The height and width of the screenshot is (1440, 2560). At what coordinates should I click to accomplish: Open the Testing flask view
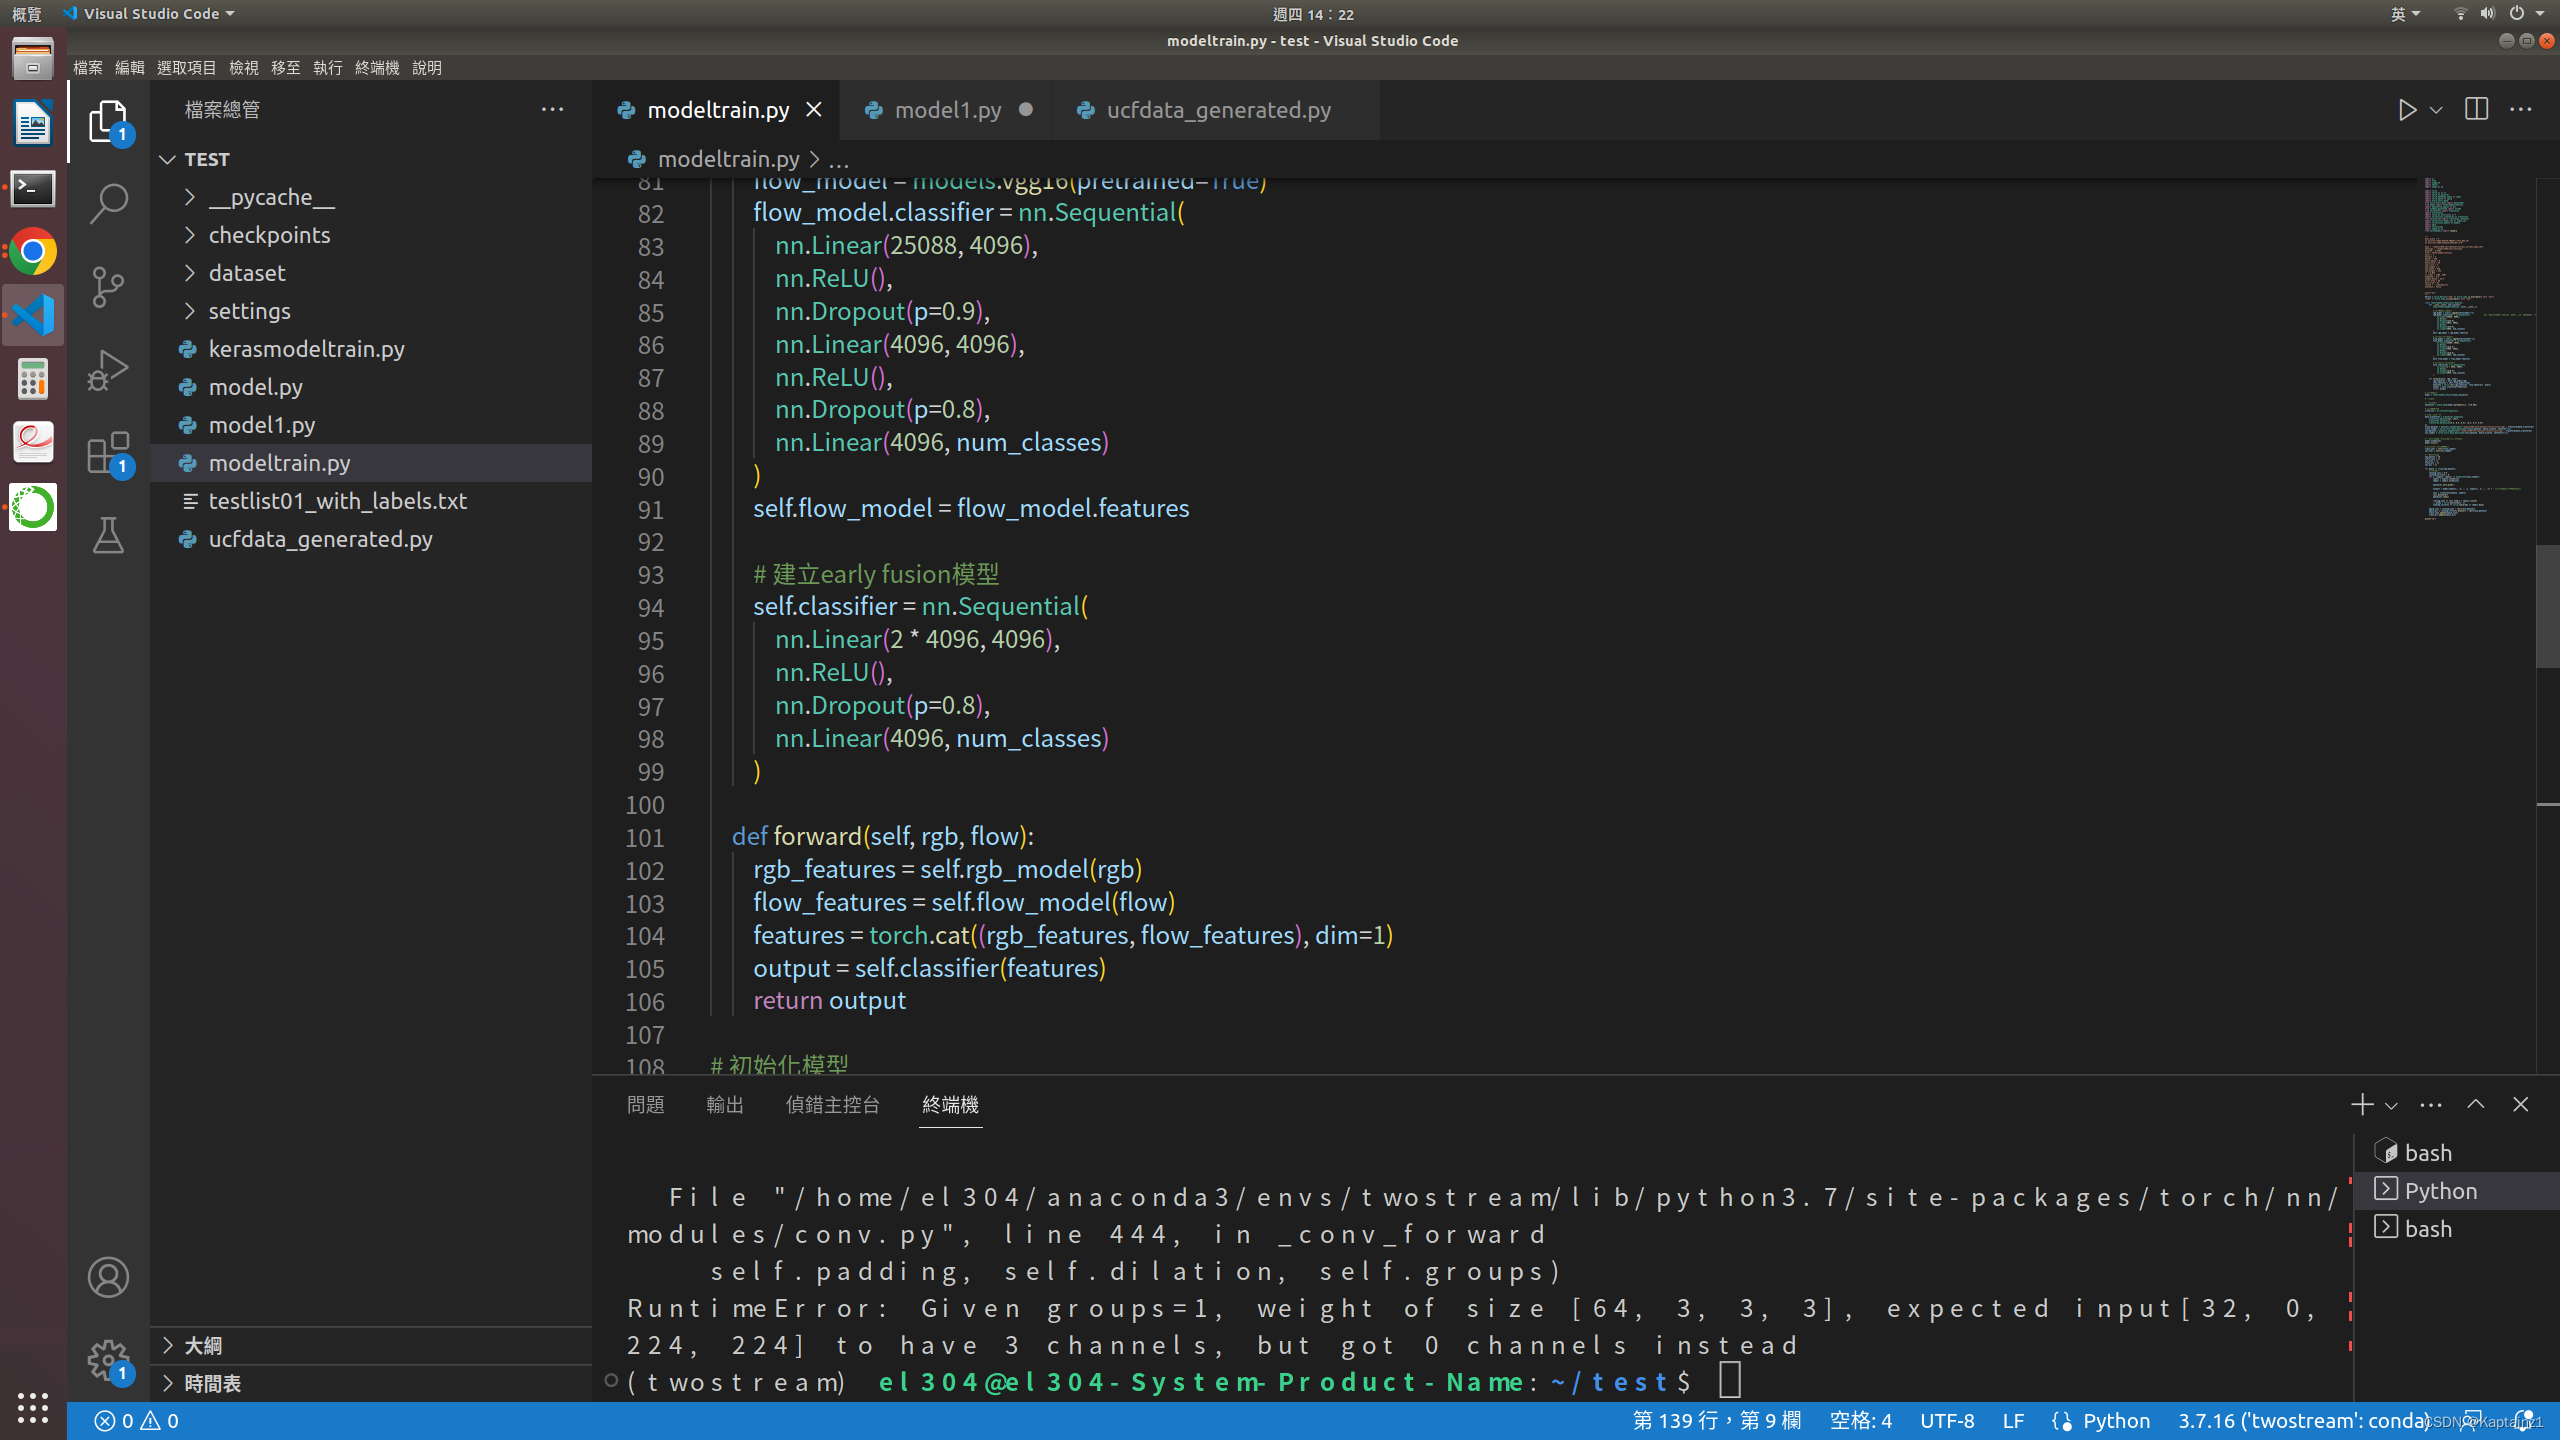click(x=108, y=536)
